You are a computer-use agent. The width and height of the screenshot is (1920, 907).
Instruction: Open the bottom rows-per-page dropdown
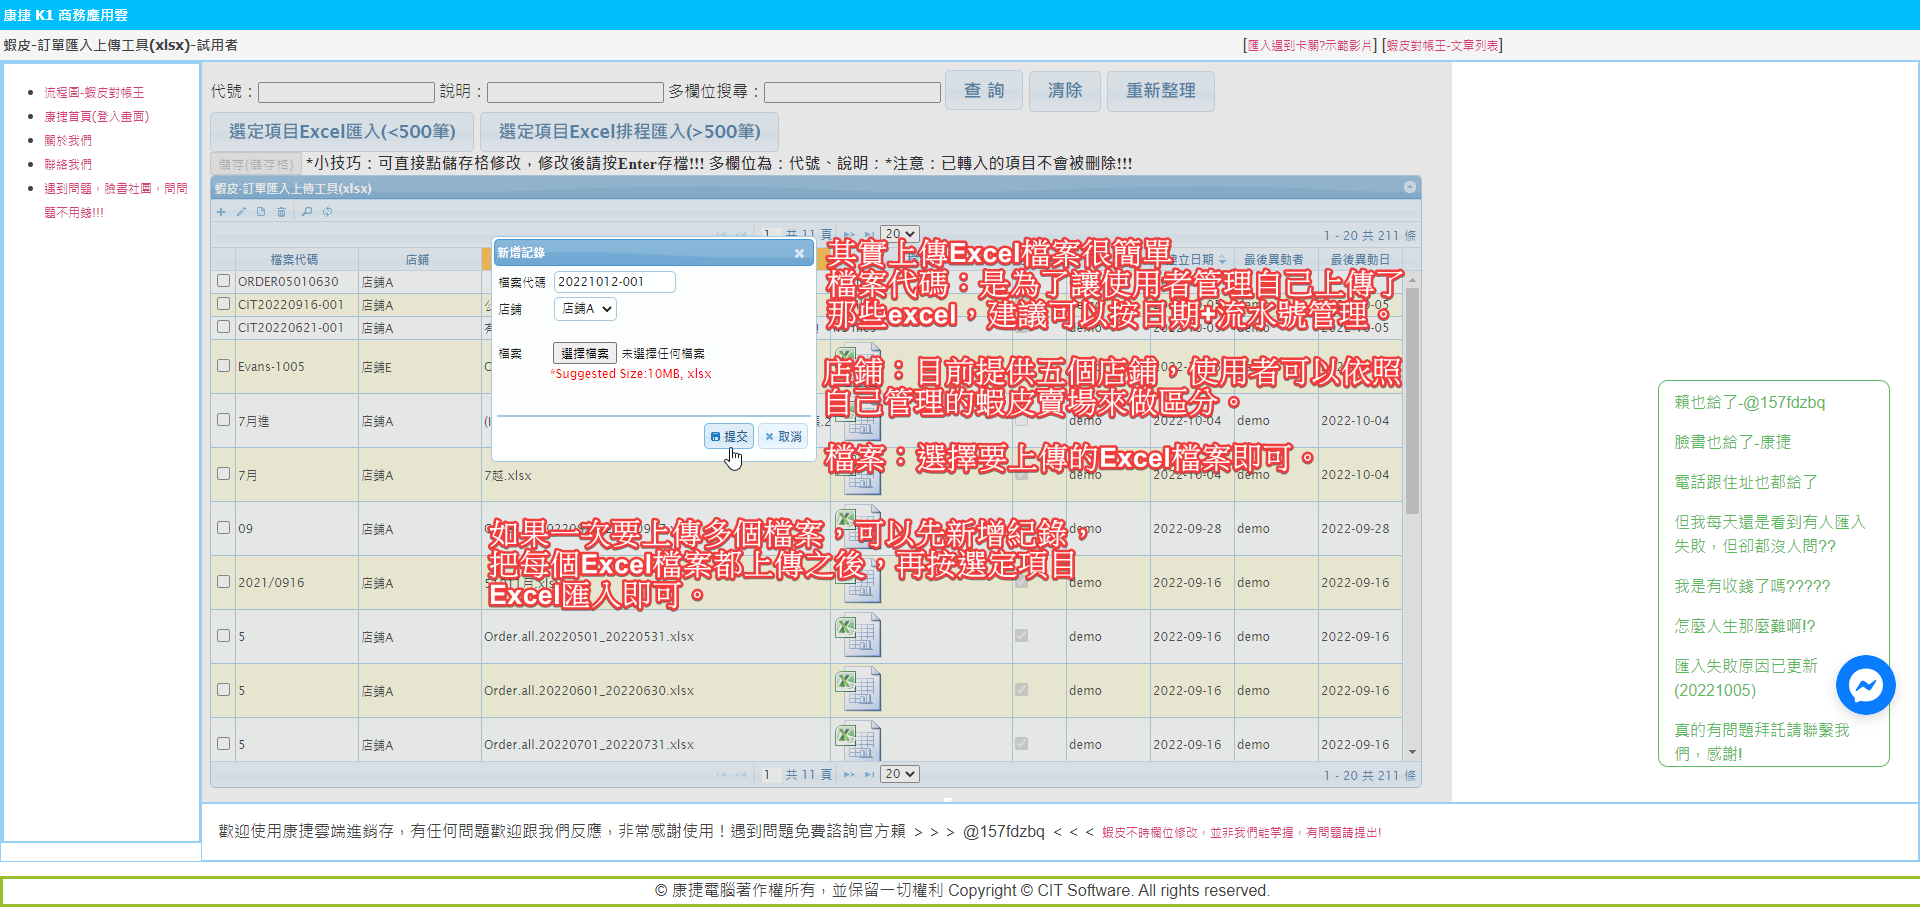[899, 774]
